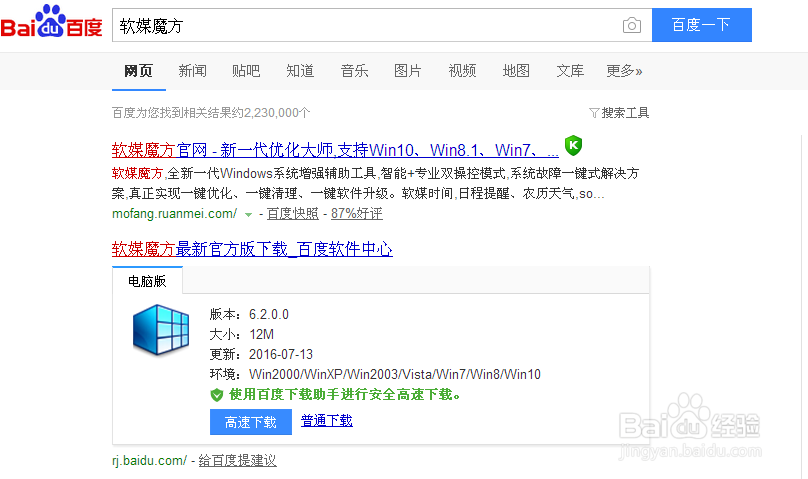Expand 更多» categories menu
Image resolution: width=808 pixels, height=479 pixels.
tap(624, 71)
